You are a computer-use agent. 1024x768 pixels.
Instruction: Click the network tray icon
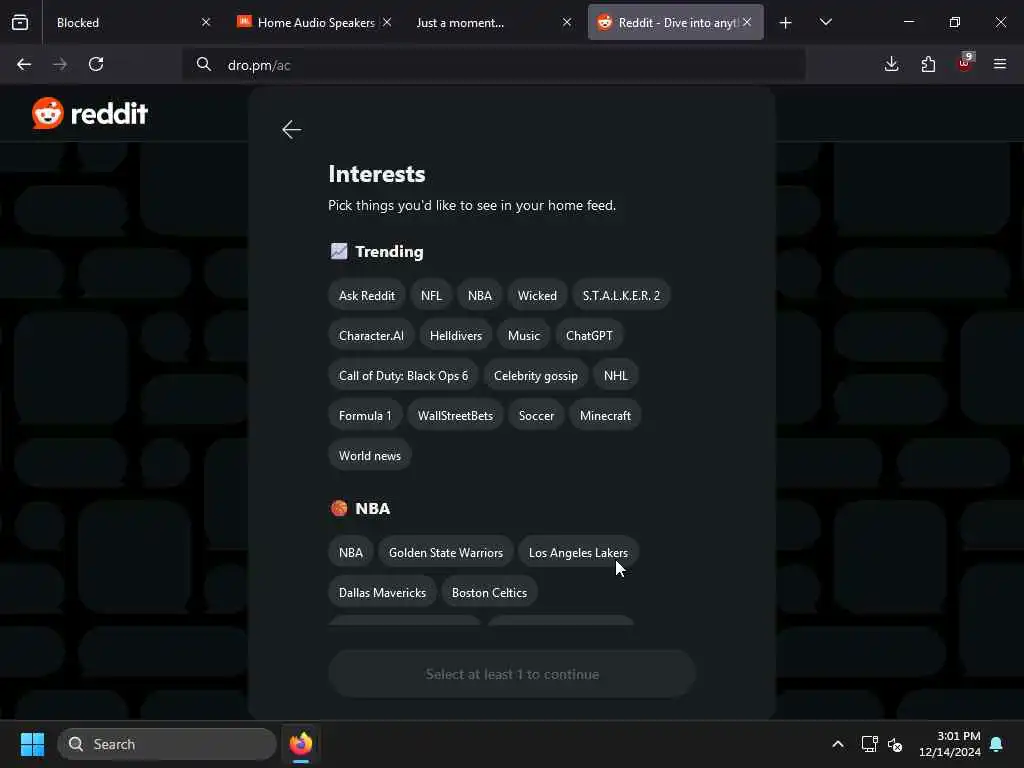pos(869,744)
